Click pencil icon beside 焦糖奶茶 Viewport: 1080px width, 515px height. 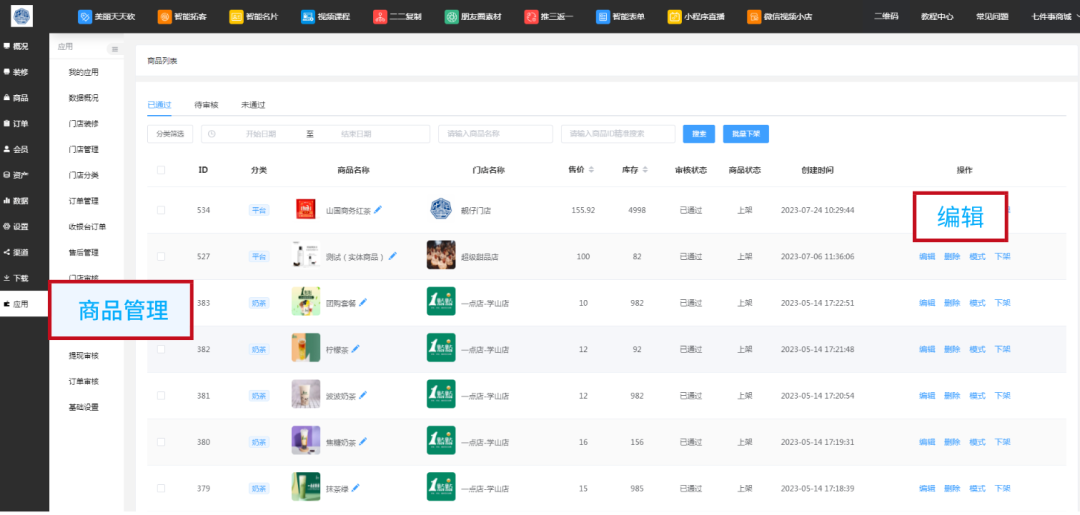[x=363, y=441]
